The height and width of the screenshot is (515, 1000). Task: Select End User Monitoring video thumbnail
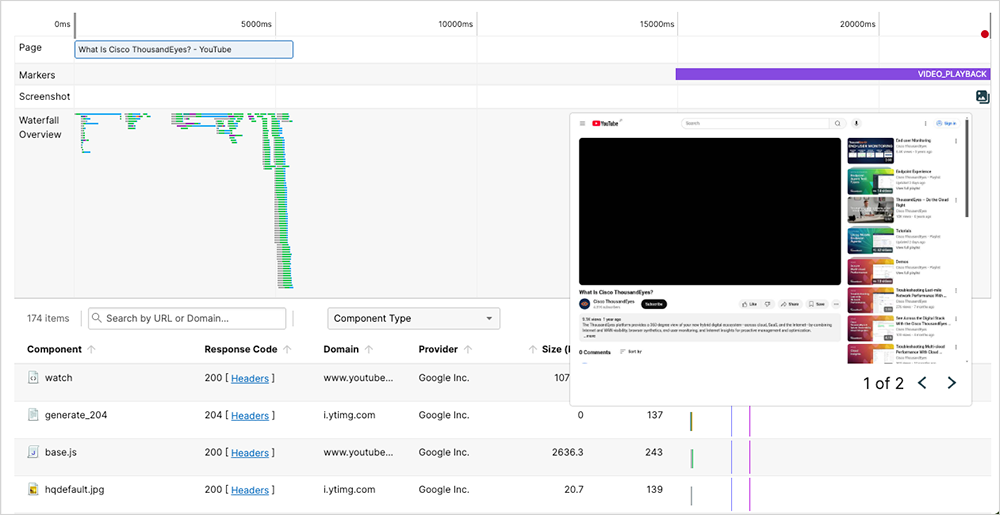870,151
